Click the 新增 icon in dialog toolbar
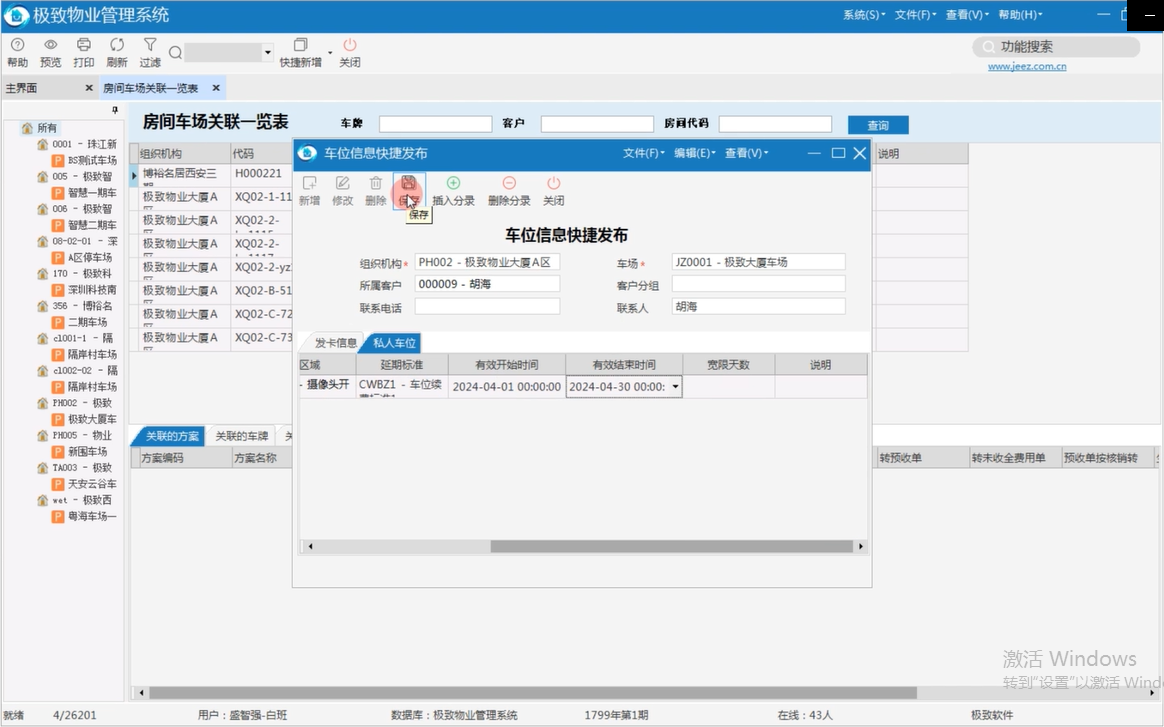 (x=309, y=184)
